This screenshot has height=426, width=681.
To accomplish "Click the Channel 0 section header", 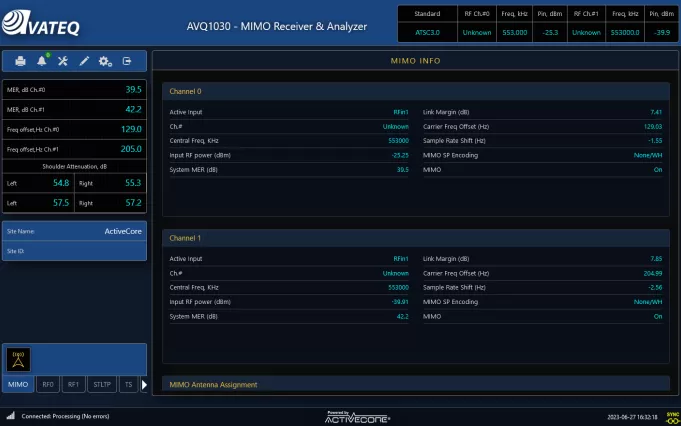I will pos(416,91).
